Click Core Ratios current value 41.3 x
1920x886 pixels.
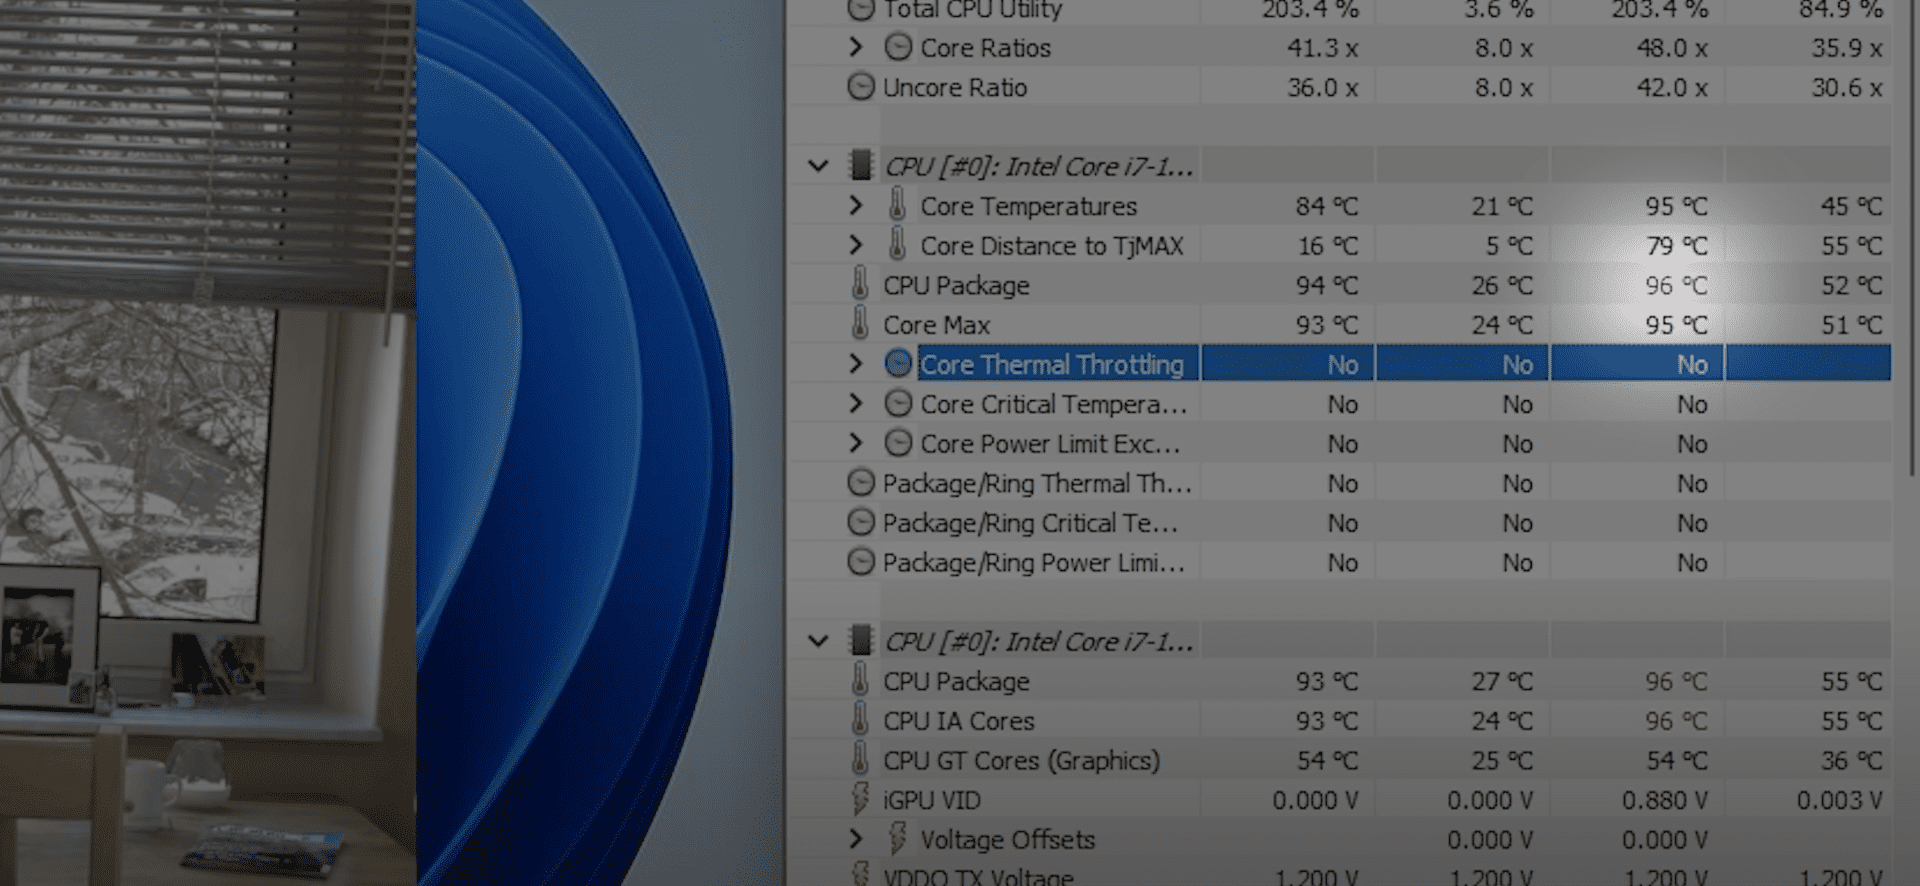point(1322,48)
